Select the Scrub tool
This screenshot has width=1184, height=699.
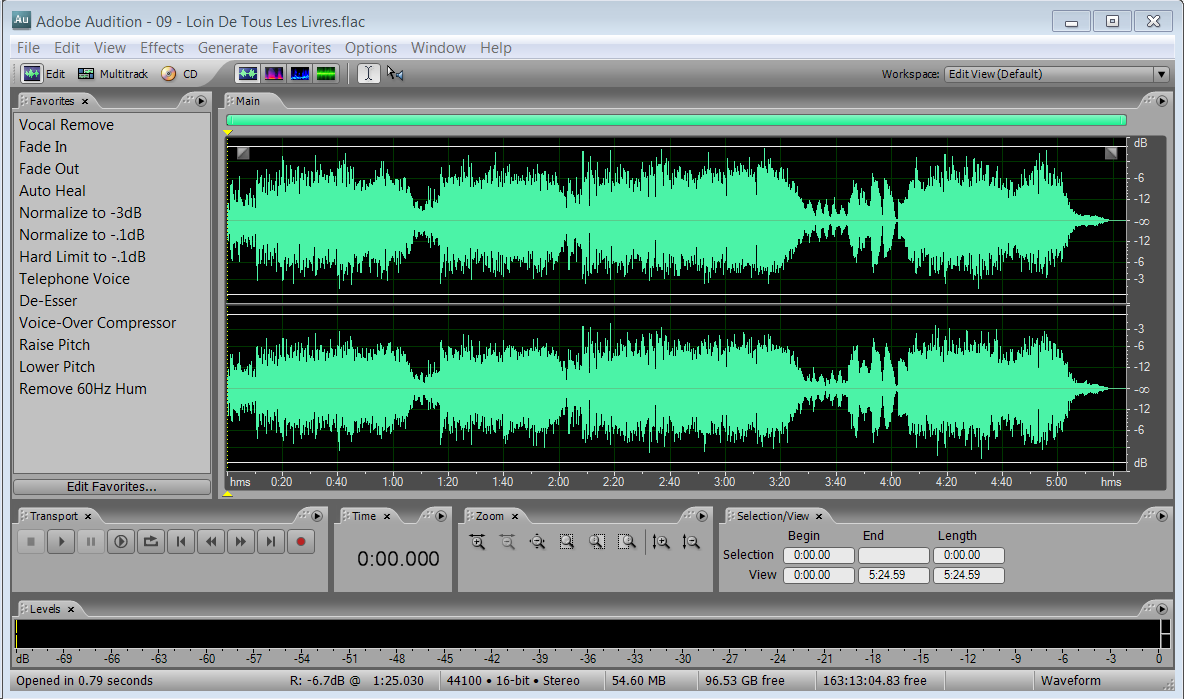(395, 73)
